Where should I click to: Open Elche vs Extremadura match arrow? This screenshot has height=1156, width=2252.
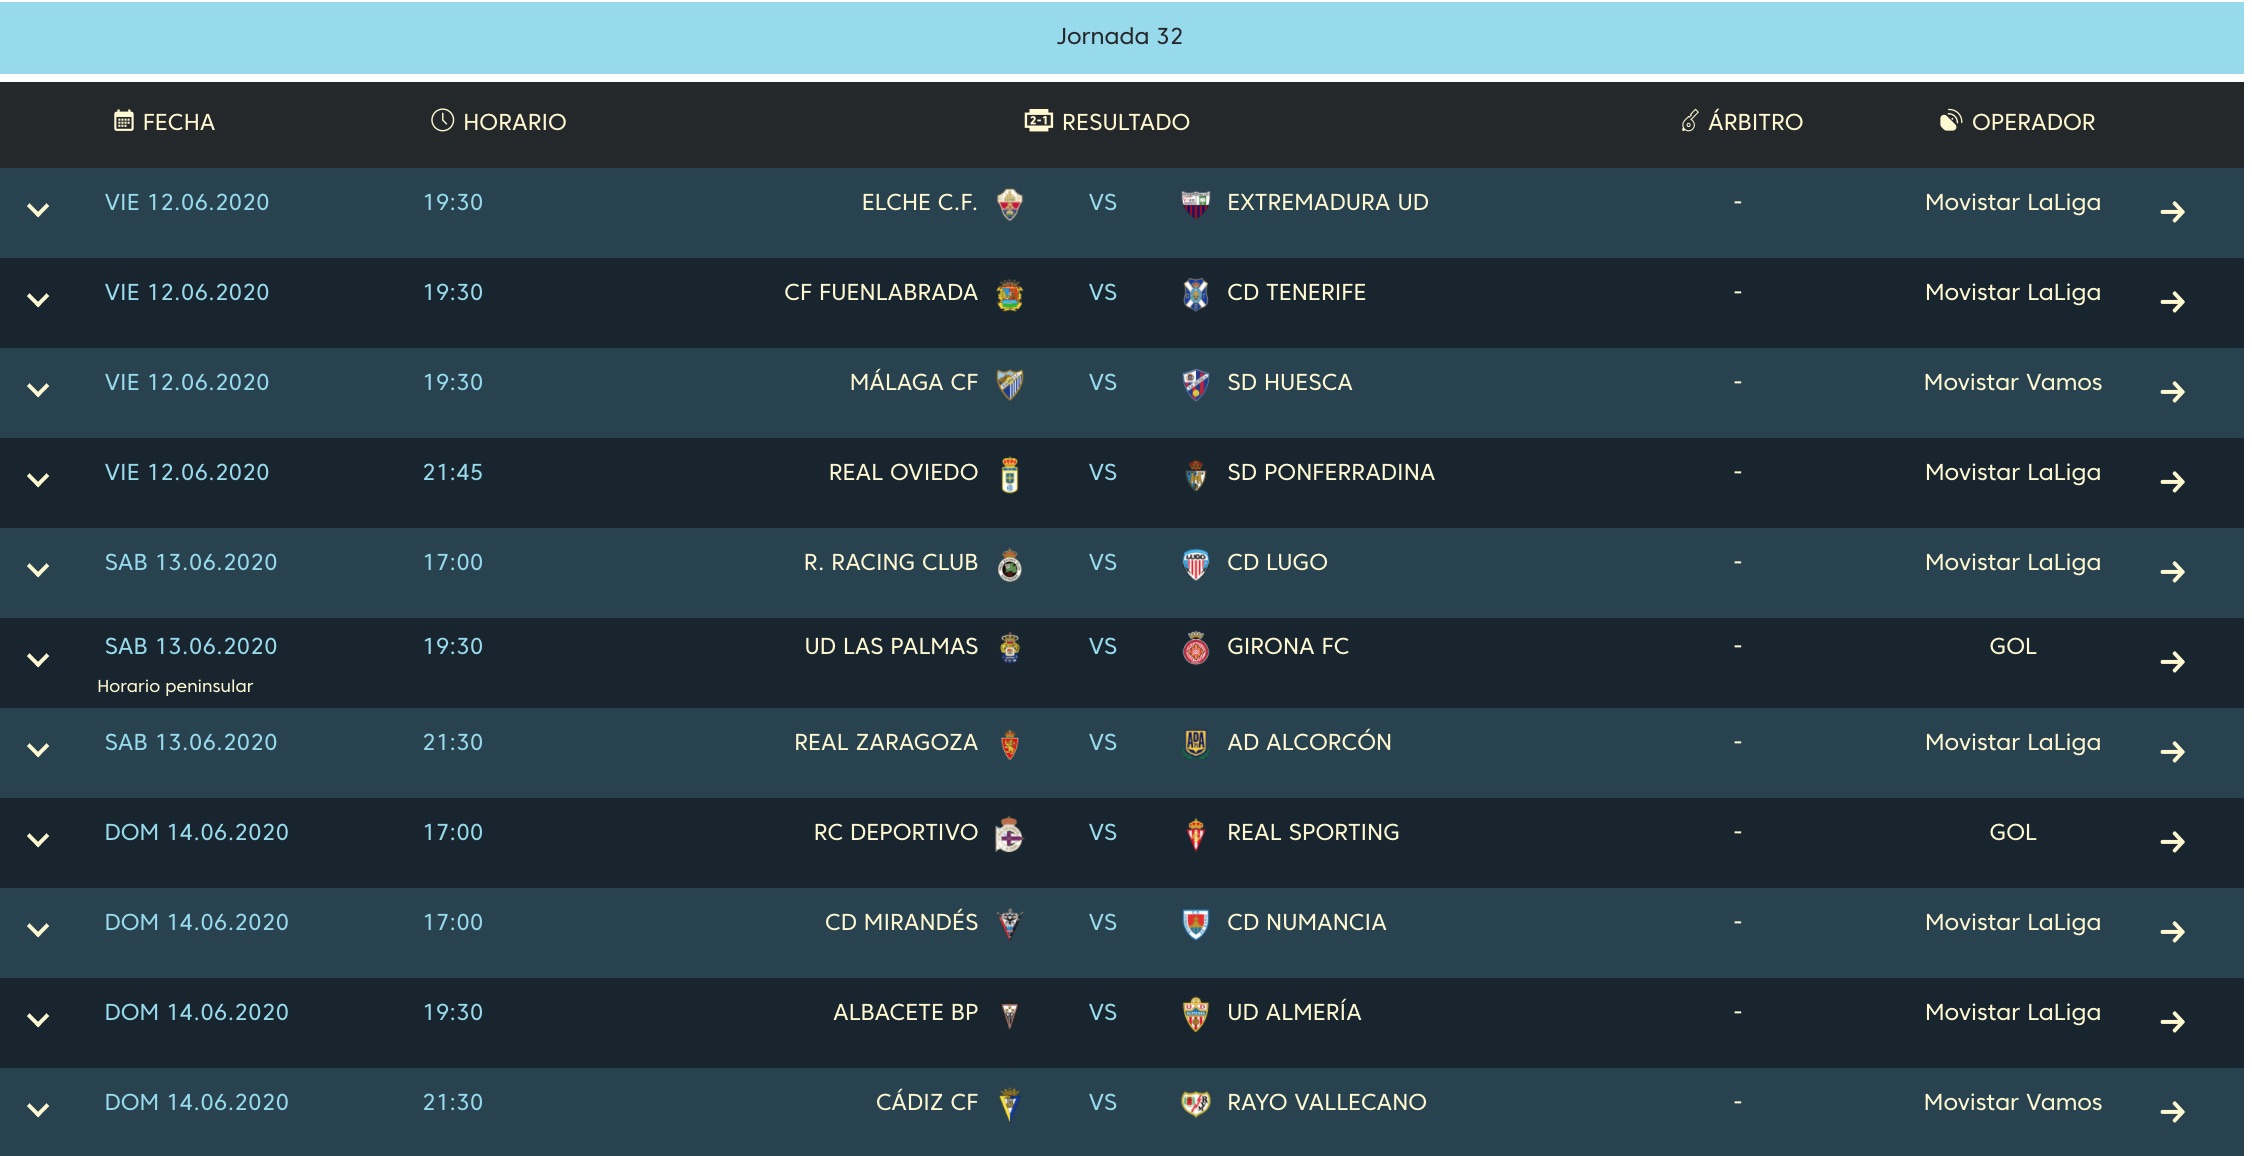tap(2172, 212)
